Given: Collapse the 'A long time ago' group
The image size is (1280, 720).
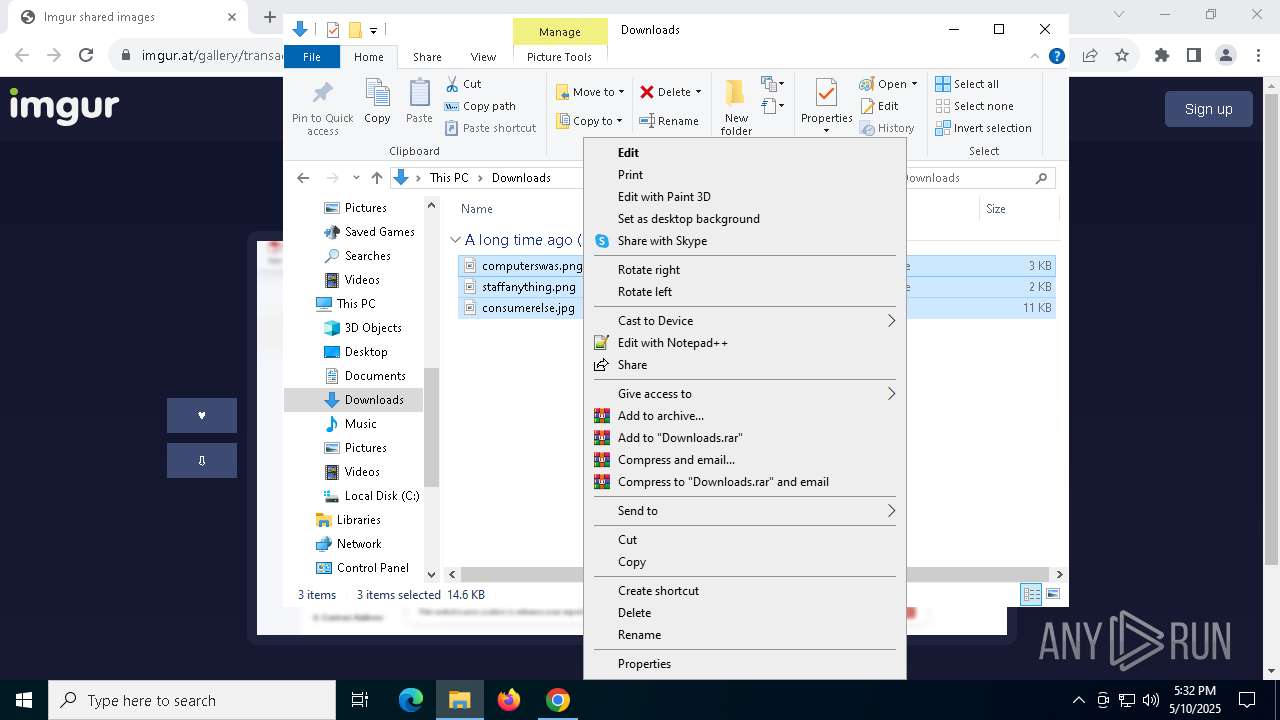Looking at the screenshot, I should click(455, 240).
